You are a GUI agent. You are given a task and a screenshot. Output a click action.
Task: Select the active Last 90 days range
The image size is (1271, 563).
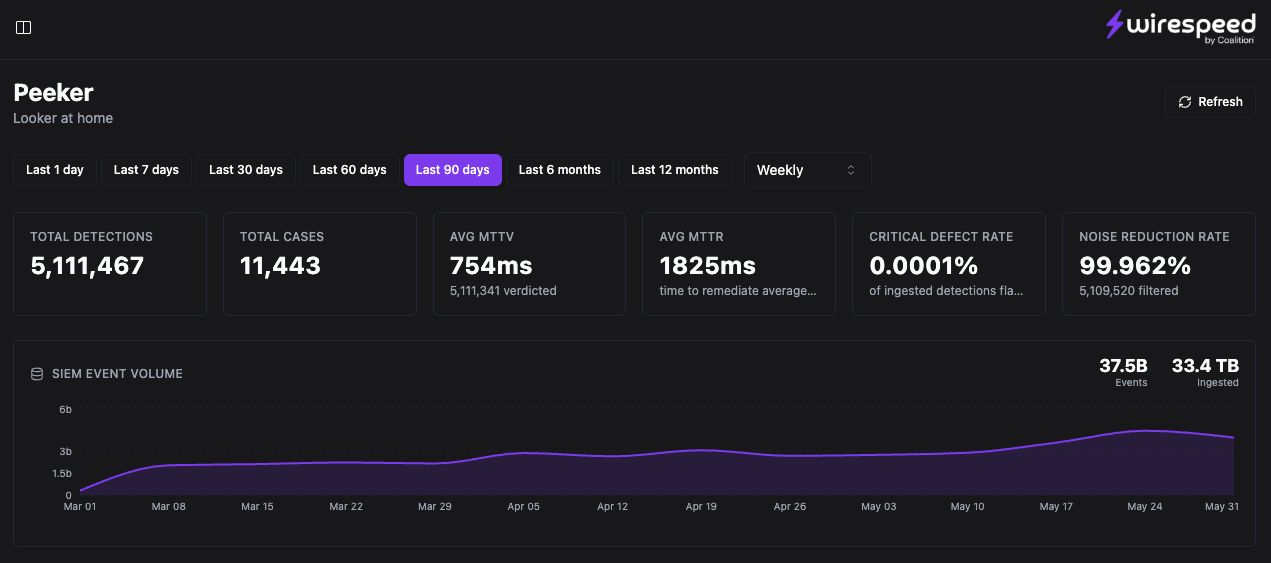coord(453,170)
